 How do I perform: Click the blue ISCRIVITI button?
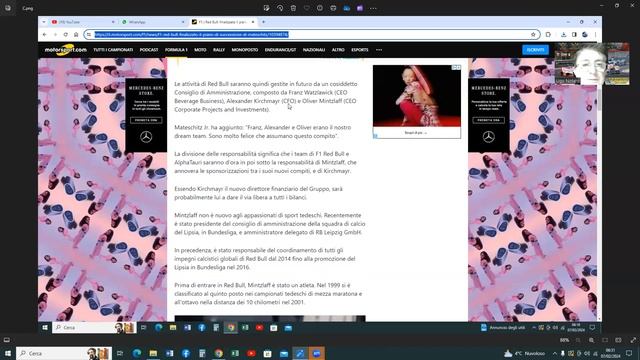pyautogui.click(x=536, y=50)
